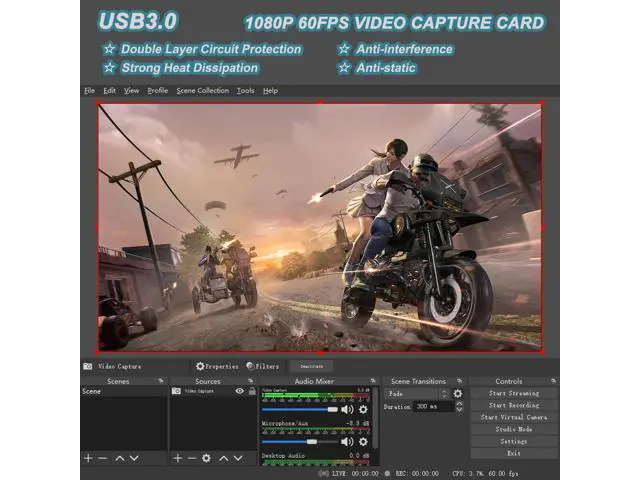640x480 pixels.
Task: Open the File menu
Action: click(x=89, y=91)
